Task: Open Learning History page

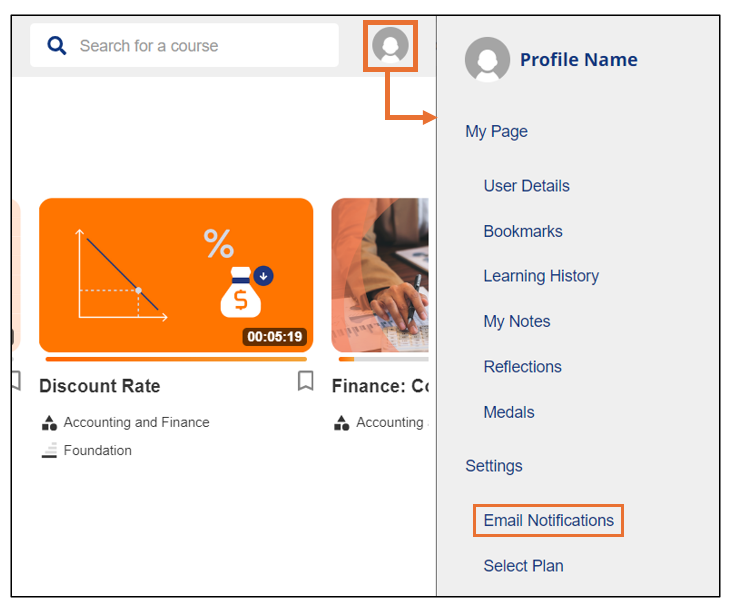Action: 541,276
